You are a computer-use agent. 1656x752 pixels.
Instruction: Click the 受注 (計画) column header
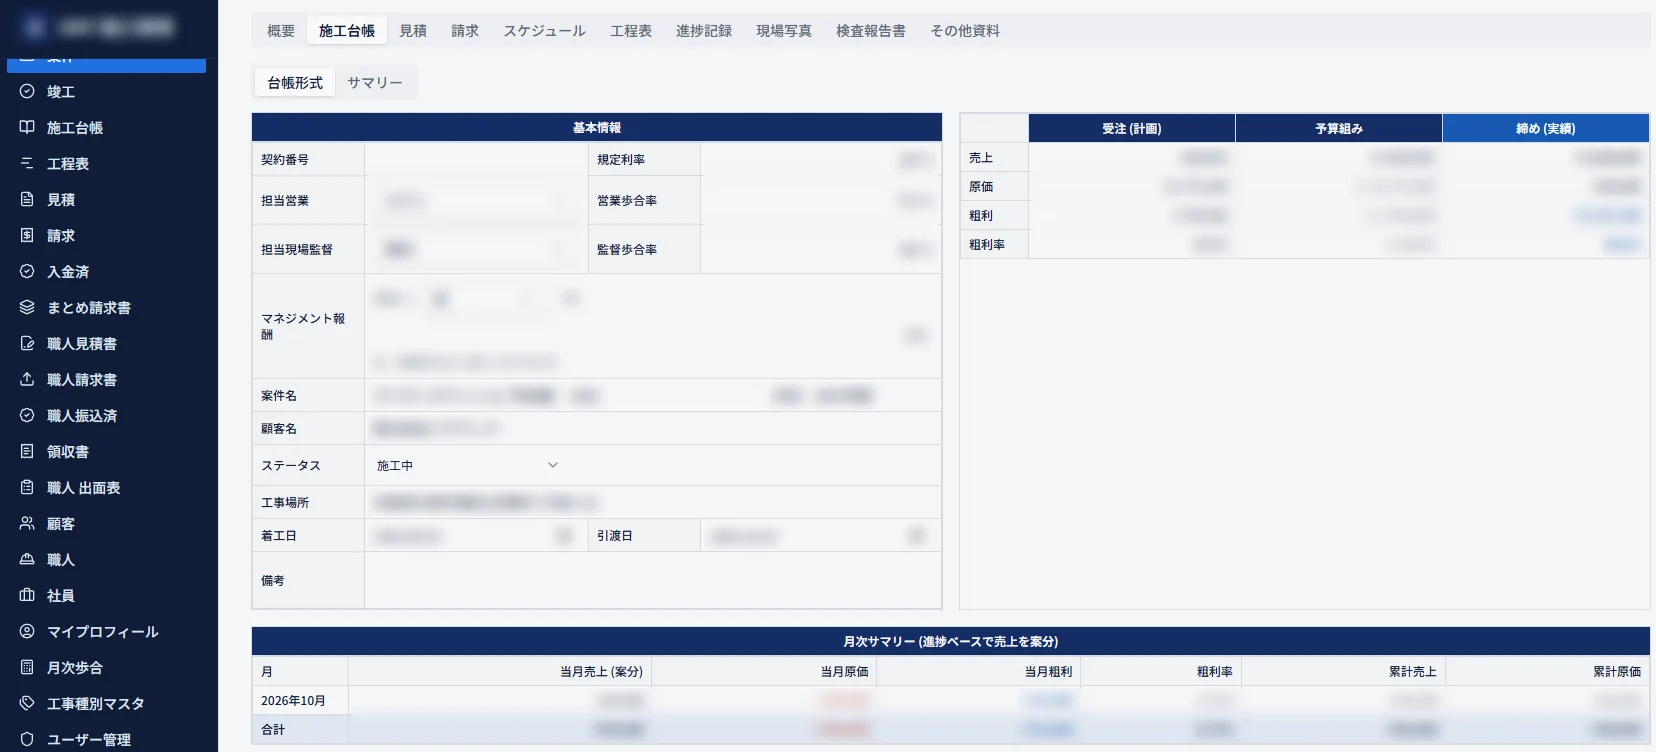point(1132,128)
